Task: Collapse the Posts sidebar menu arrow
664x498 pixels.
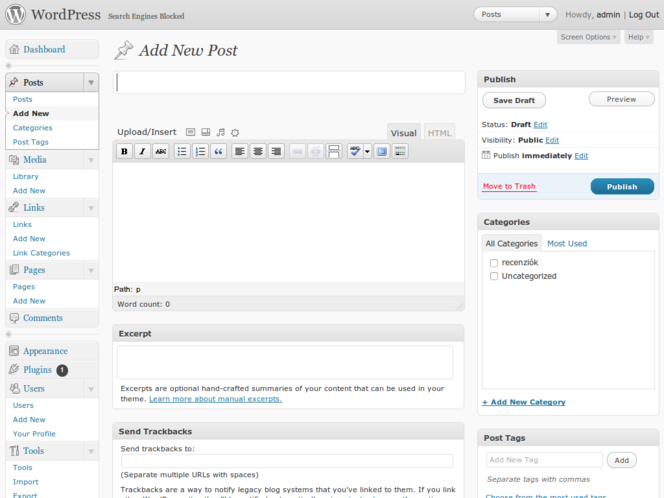Action: click(x=91, y=83)
